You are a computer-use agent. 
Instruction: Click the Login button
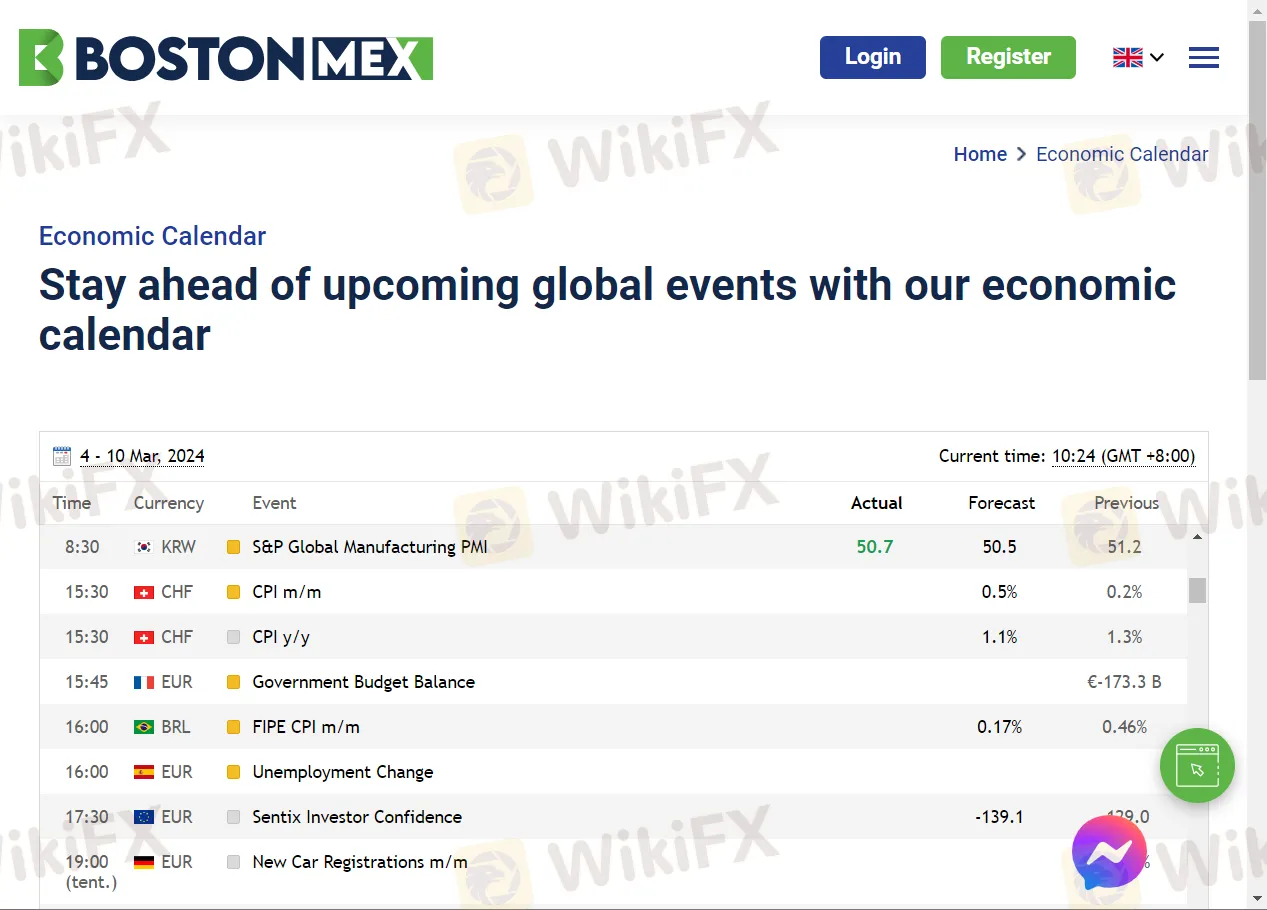pos(872,57)
